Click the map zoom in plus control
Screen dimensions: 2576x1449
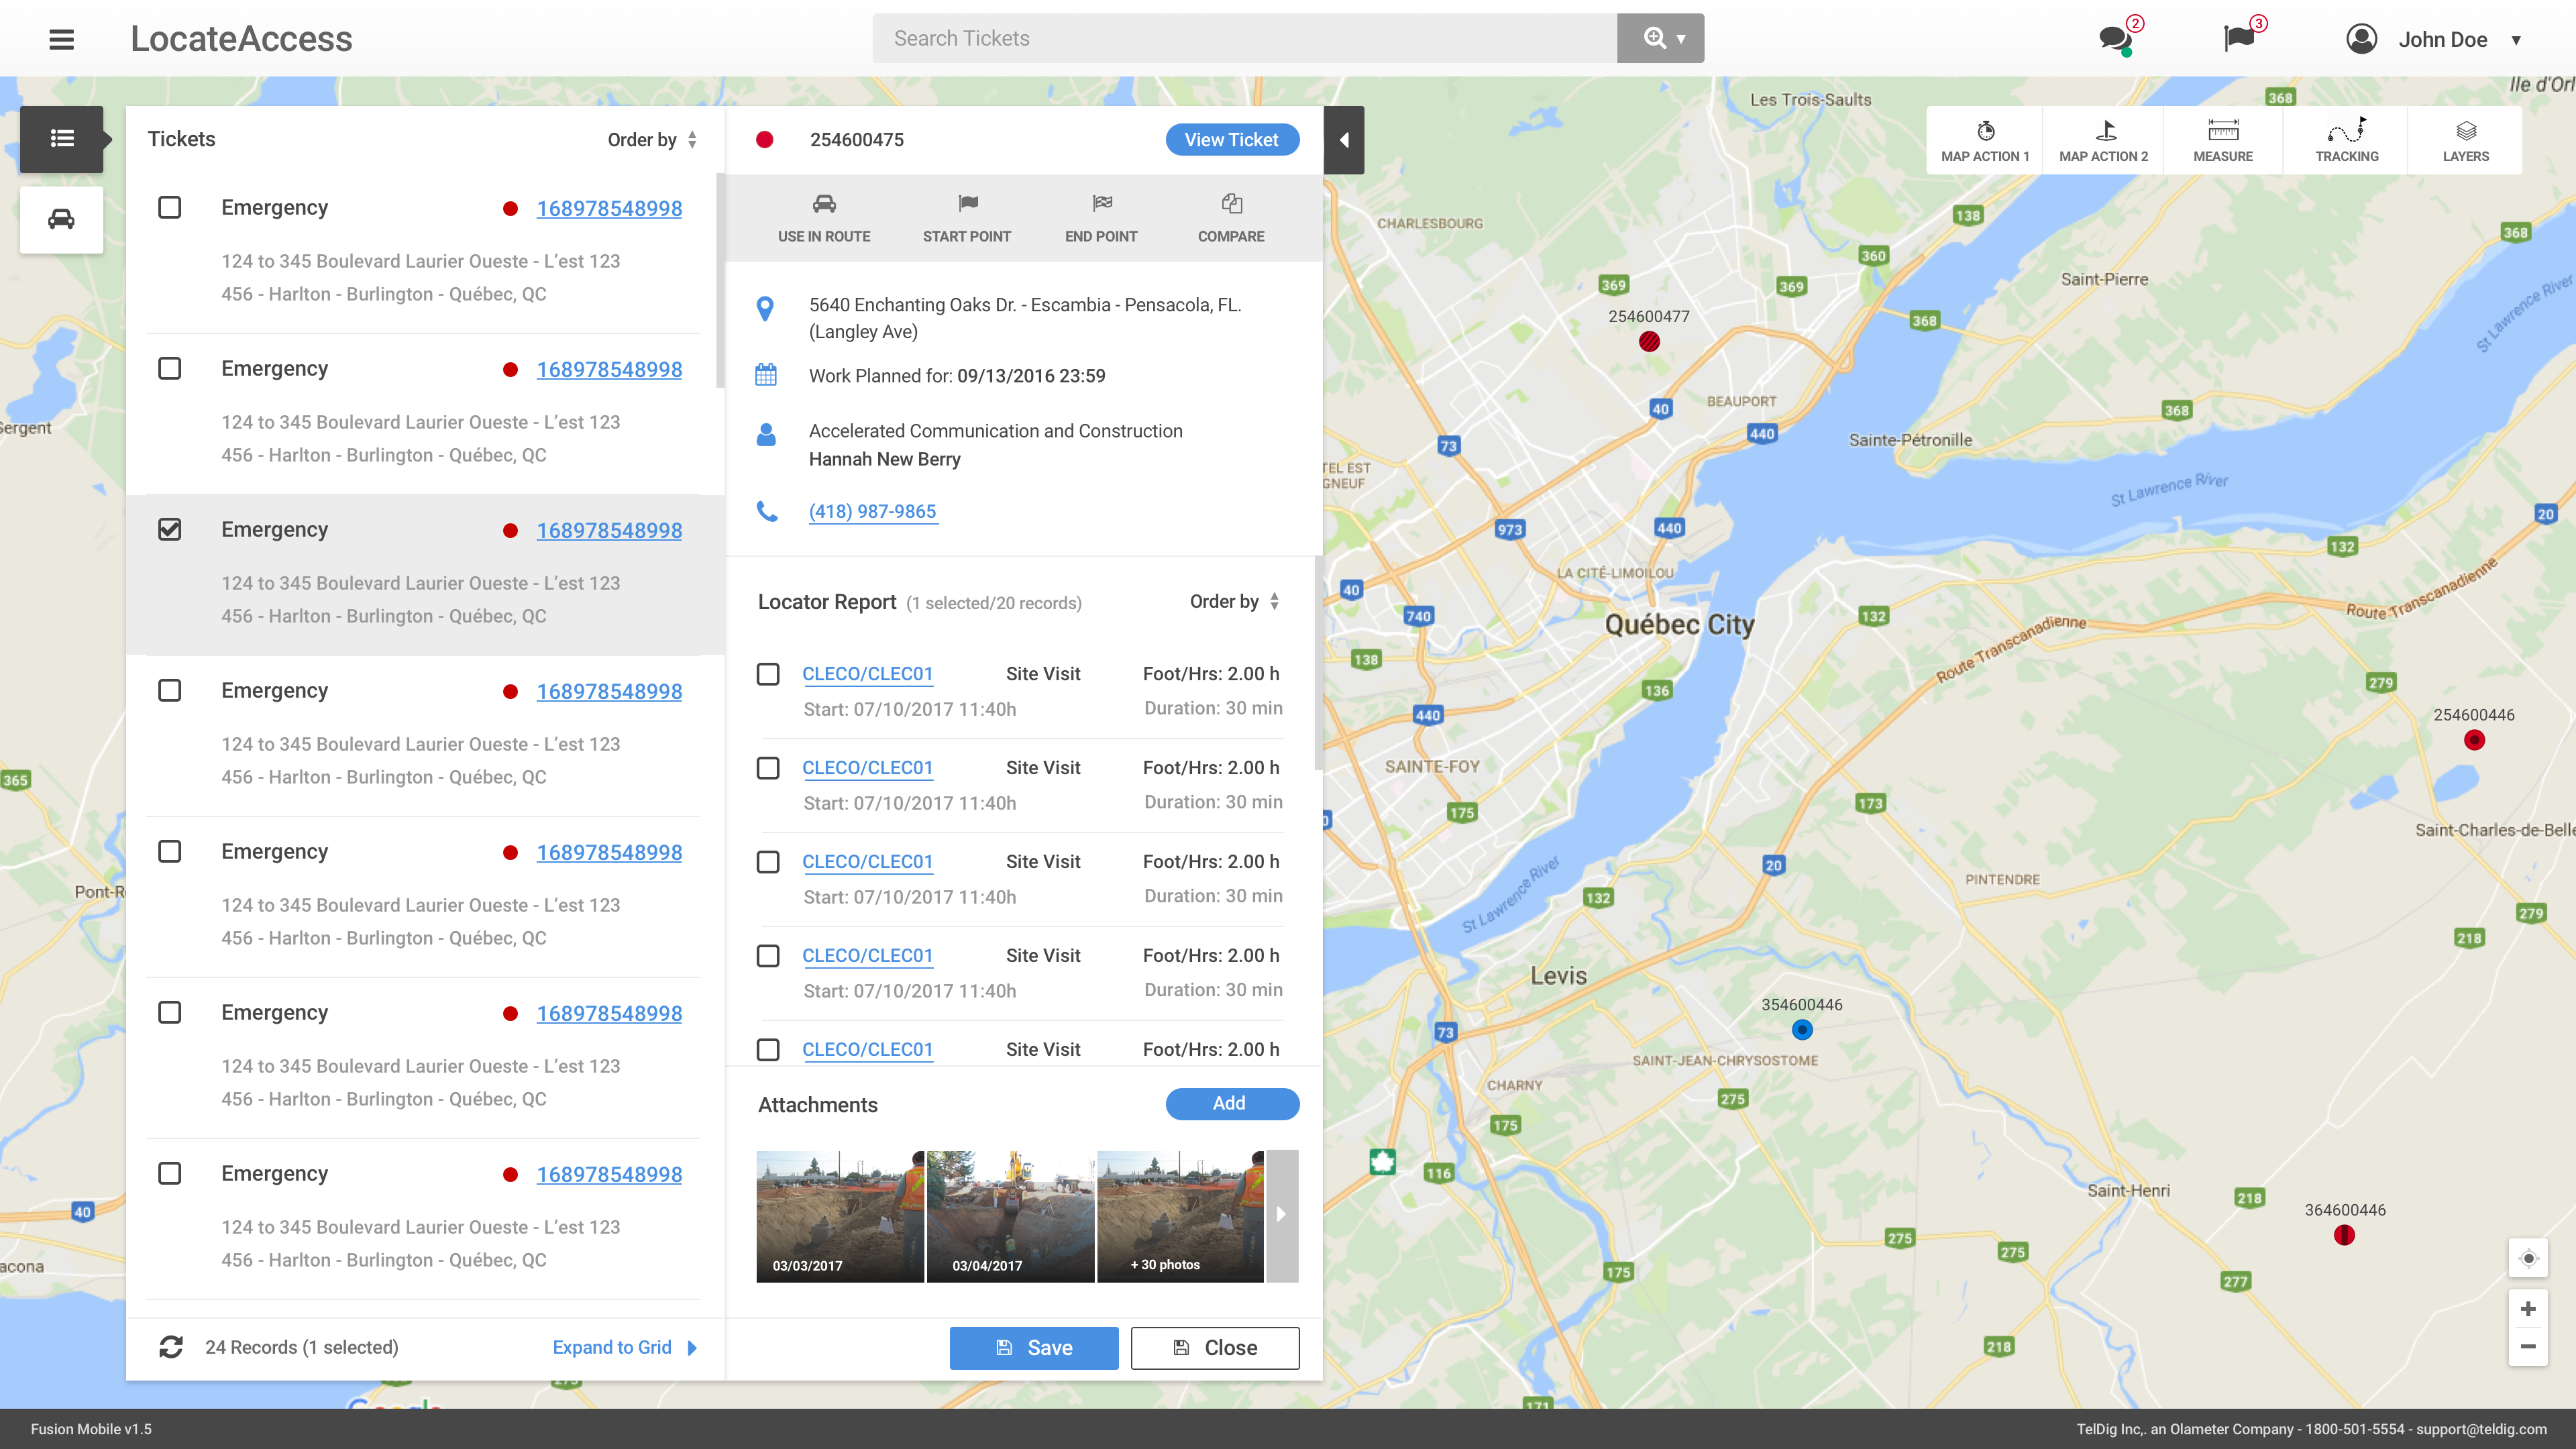tap(2527, 1309)
